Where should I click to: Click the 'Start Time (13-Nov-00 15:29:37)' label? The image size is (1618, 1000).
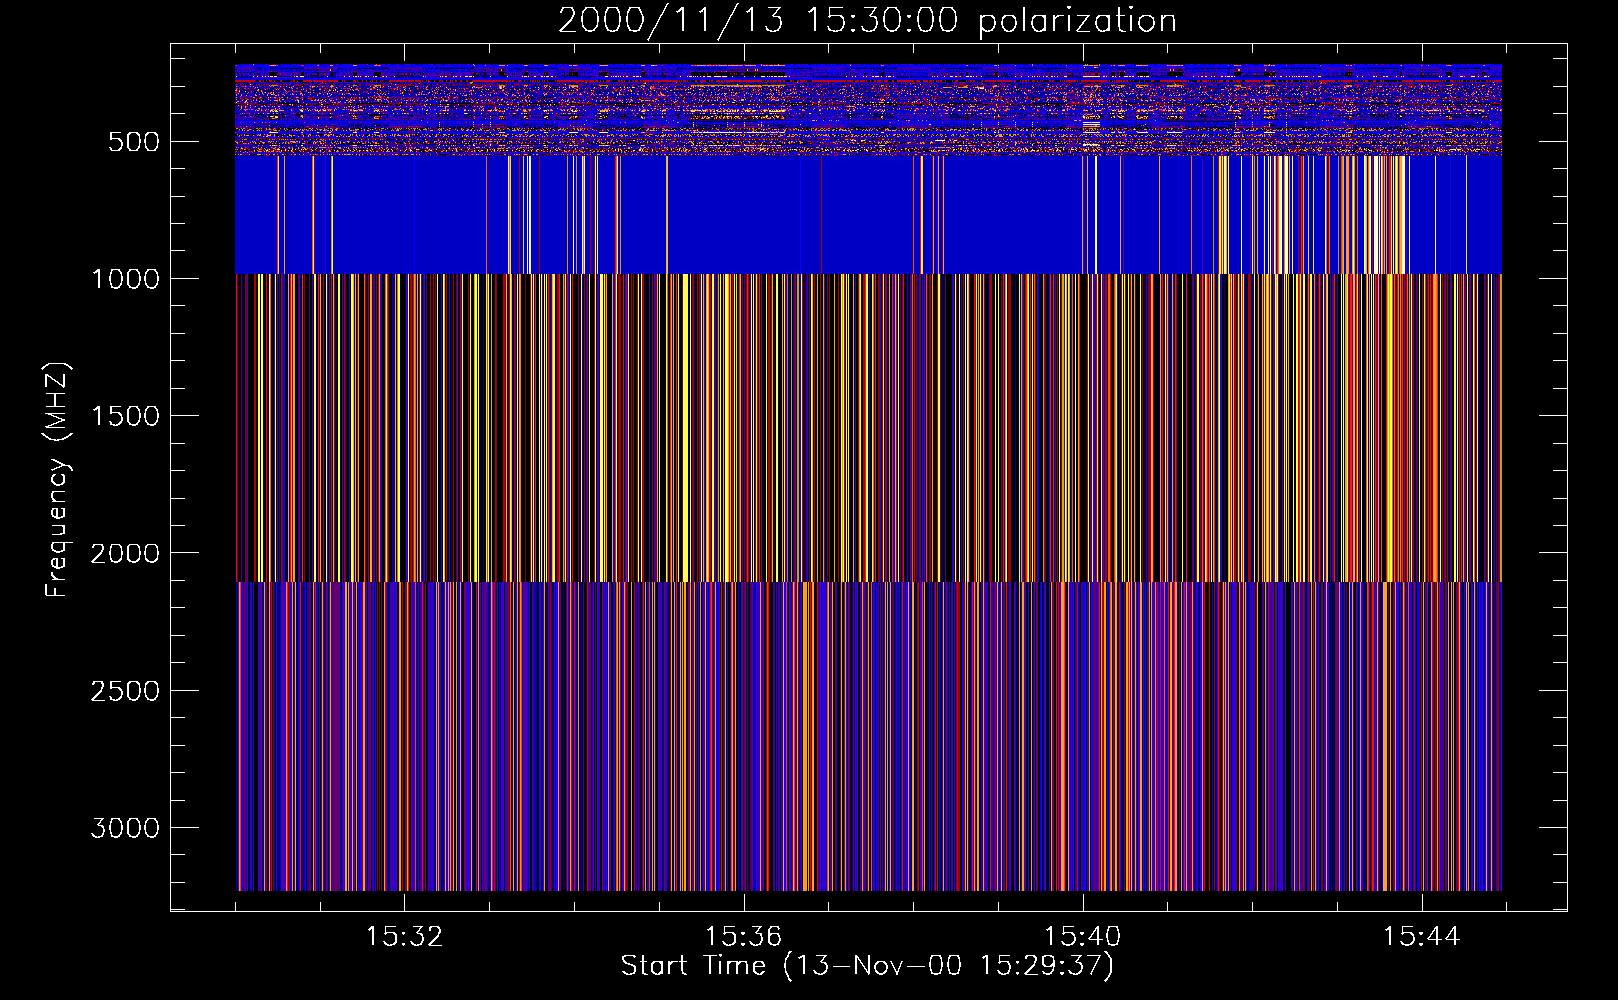867,966
